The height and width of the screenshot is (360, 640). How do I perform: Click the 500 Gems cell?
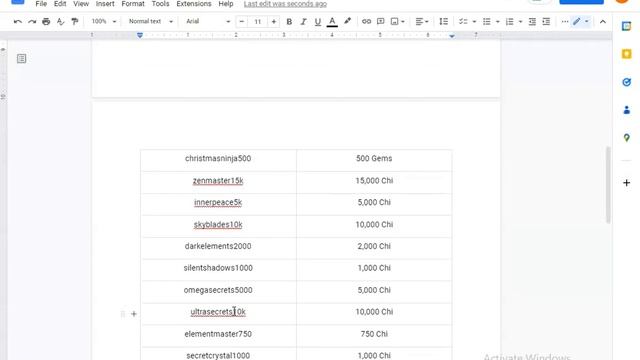[374, 160]
